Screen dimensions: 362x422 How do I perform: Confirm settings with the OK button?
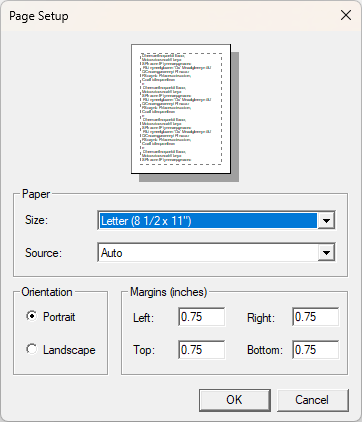[x=235, y=400]
